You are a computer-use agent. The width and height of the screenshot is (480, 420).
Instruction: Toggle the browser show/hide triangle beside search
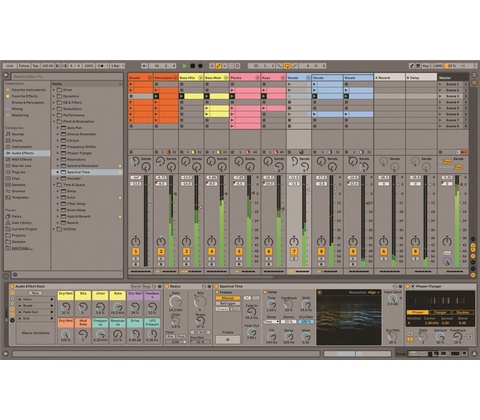click(6, 75)
